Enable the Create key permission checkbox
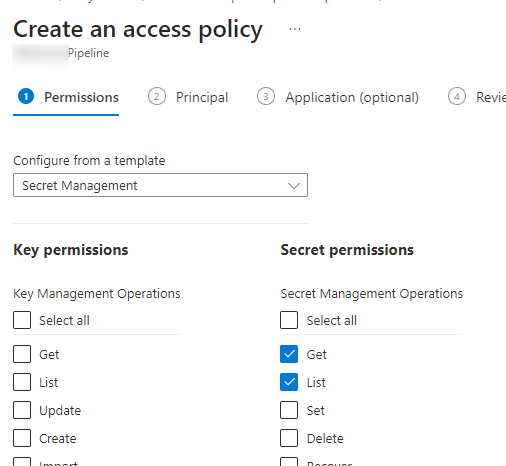This screenshot has width=506, height=466. (22, 438)
